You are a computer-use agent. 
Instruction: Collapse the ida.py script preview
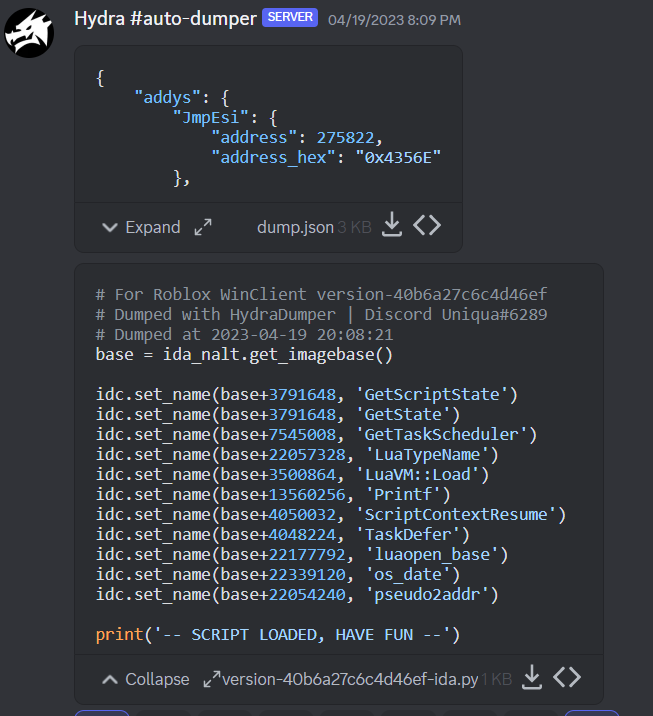point(146,679)
